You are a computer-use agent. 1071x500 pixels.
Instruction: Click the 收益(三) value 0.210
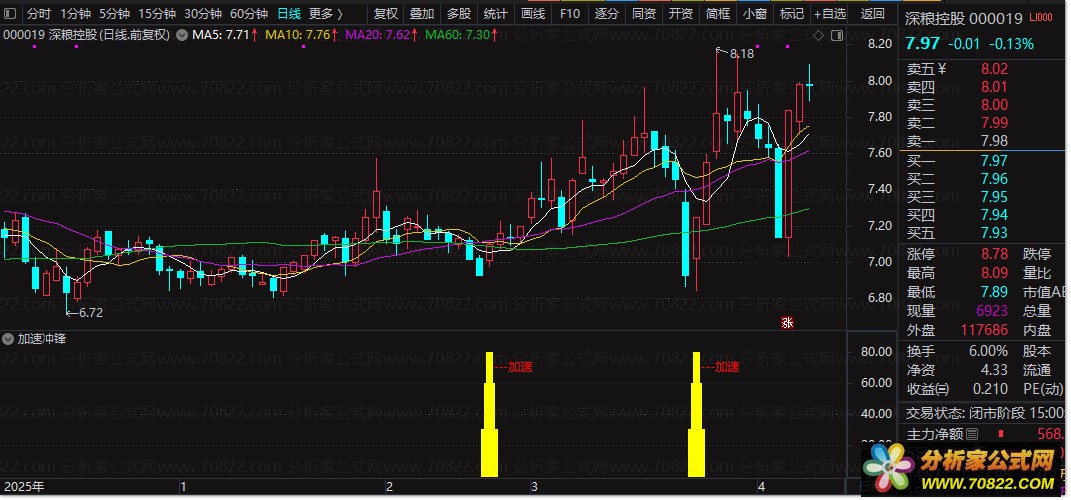990,389
